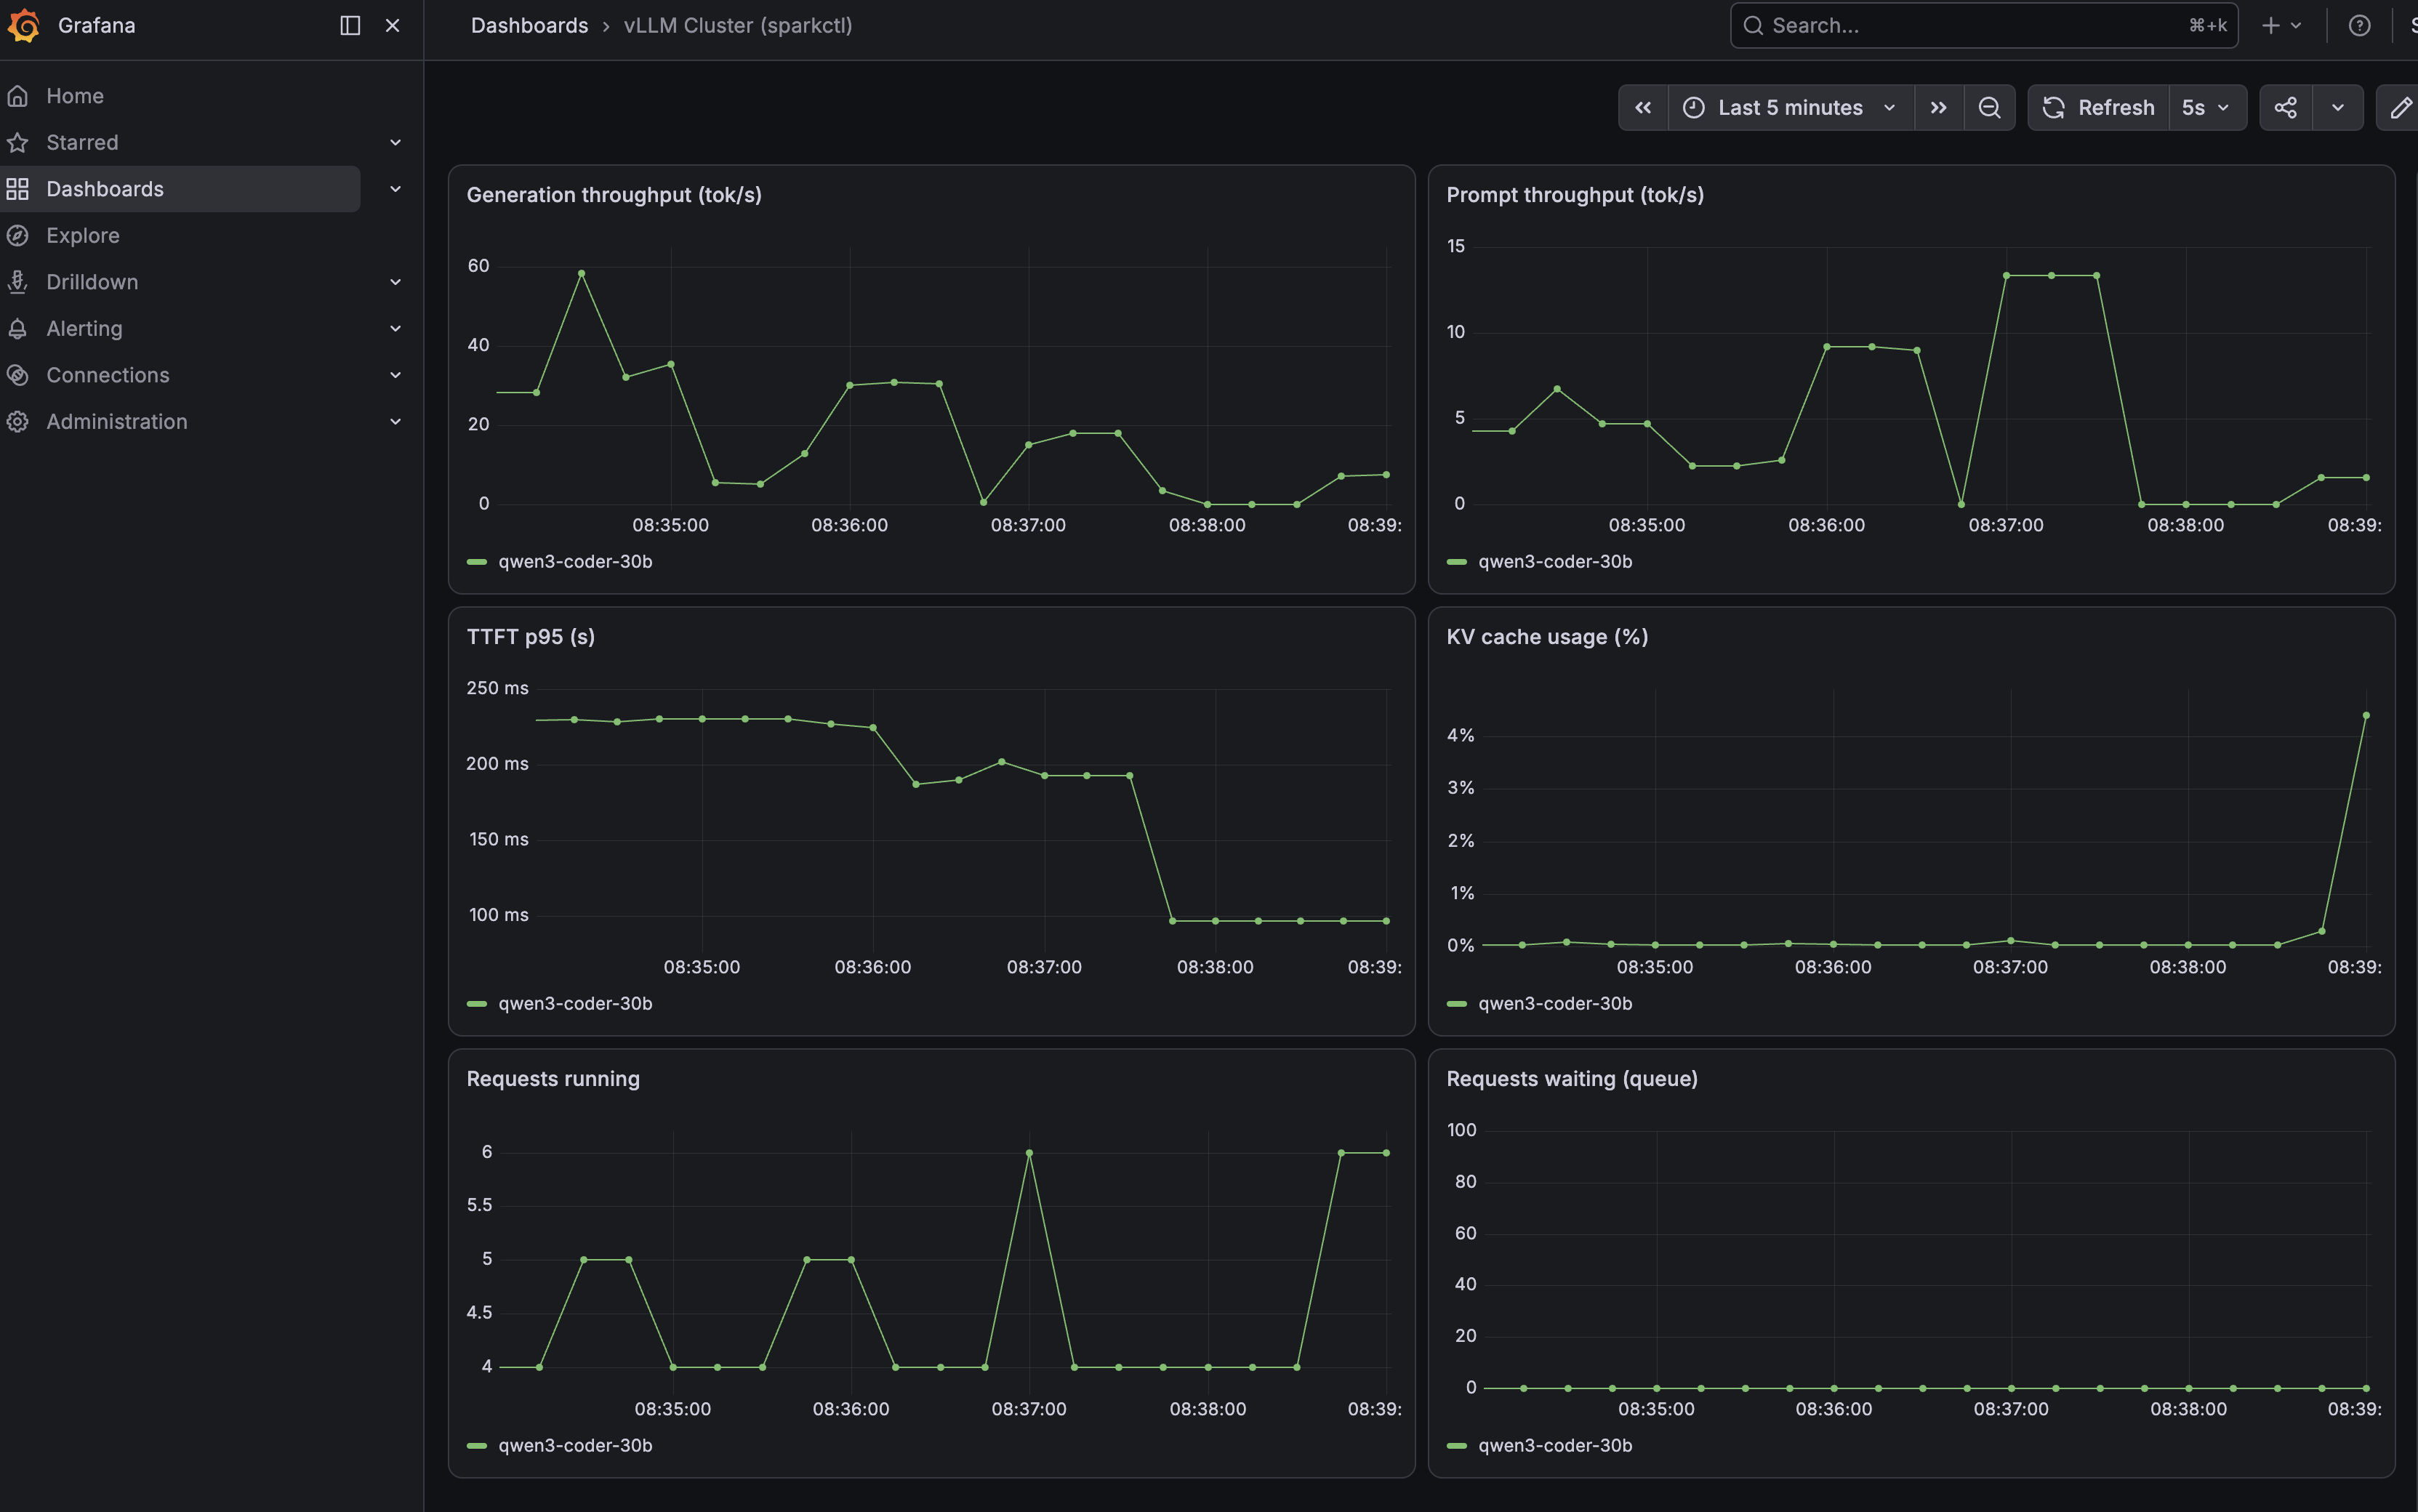
Task: Open share options dropdown arrow
Action: coord(2338,108)
